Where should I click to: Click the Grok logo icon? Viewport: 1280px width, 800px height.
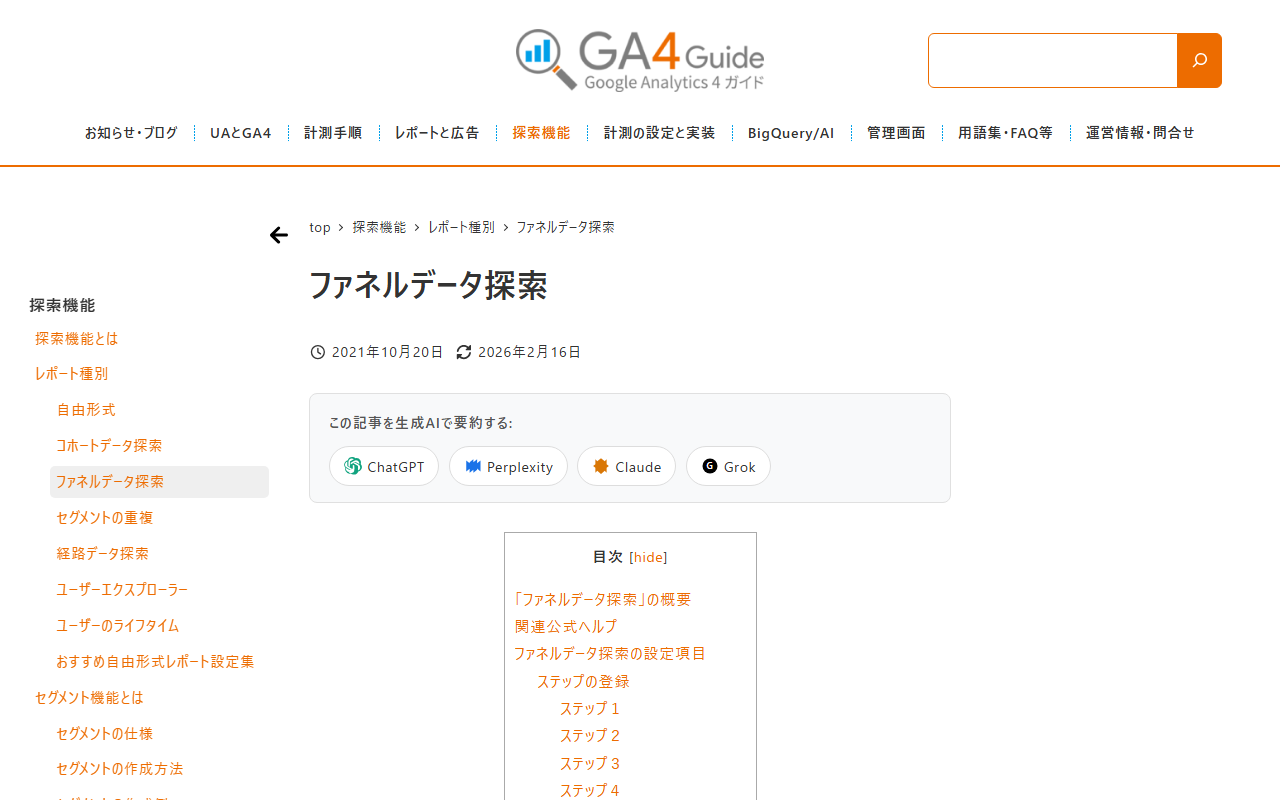tap(710, 466)
